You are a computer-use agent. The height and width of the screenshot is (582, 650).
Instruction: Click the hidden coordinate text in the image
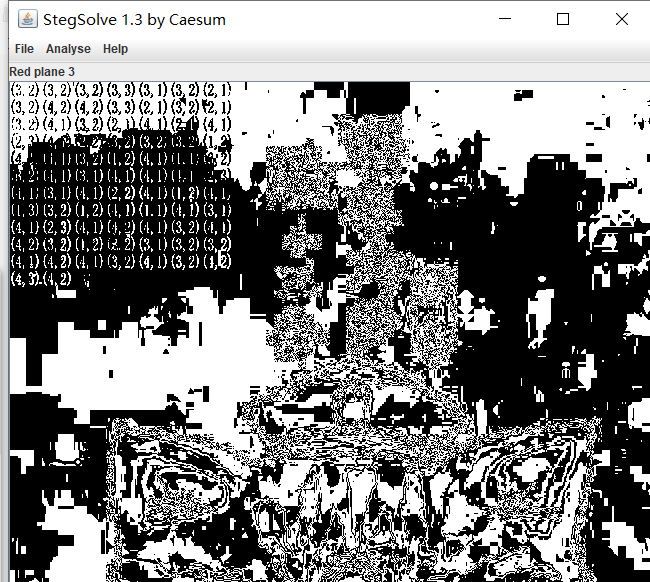coord(121,184)
